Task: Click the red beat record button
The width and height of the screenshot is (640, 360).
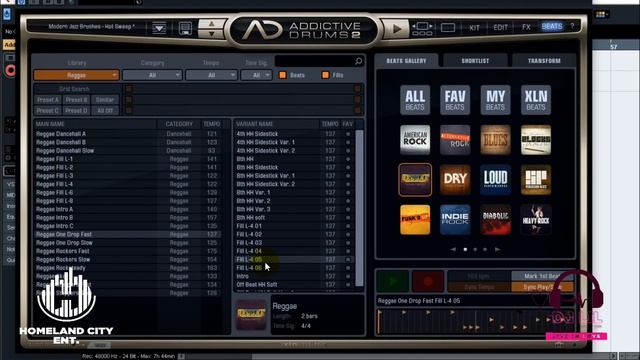Action: (428, 281)
